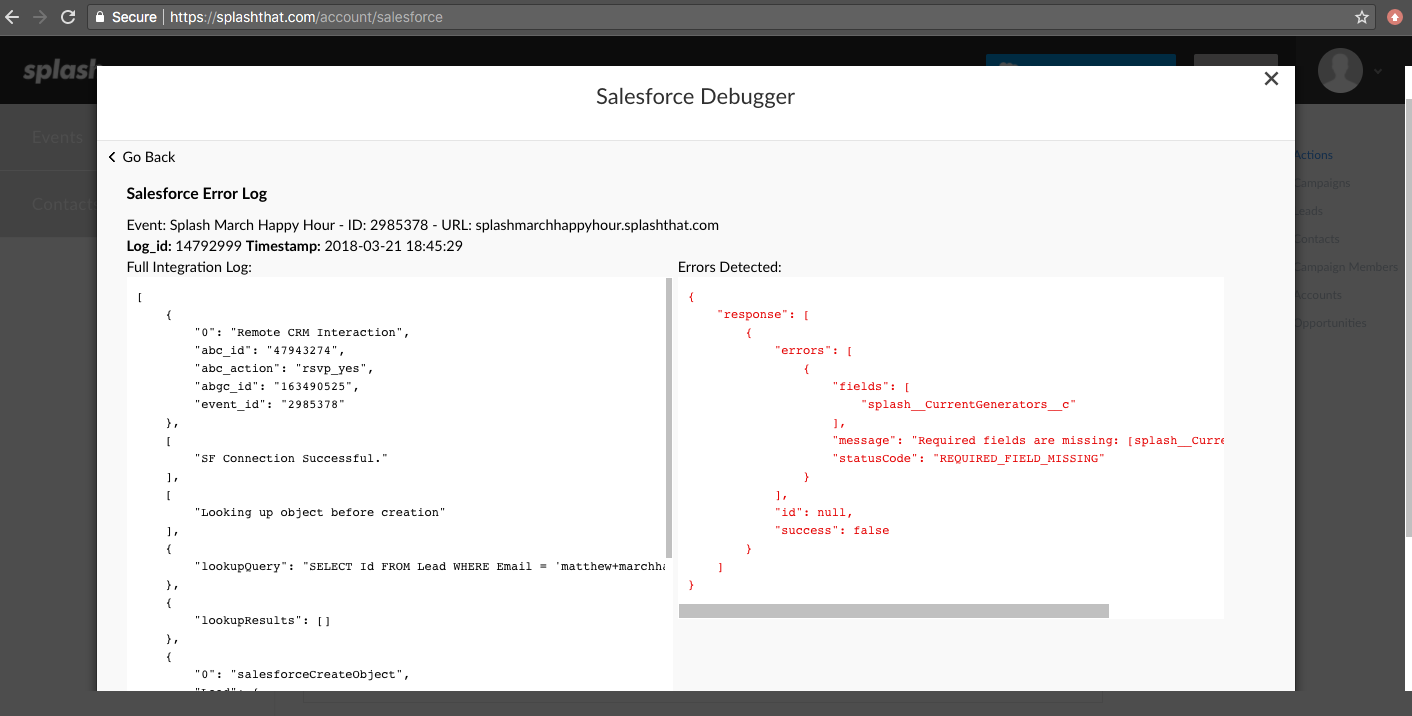
Task: Click the "Required fields are missing" message line
Action: coord(1028,440)
